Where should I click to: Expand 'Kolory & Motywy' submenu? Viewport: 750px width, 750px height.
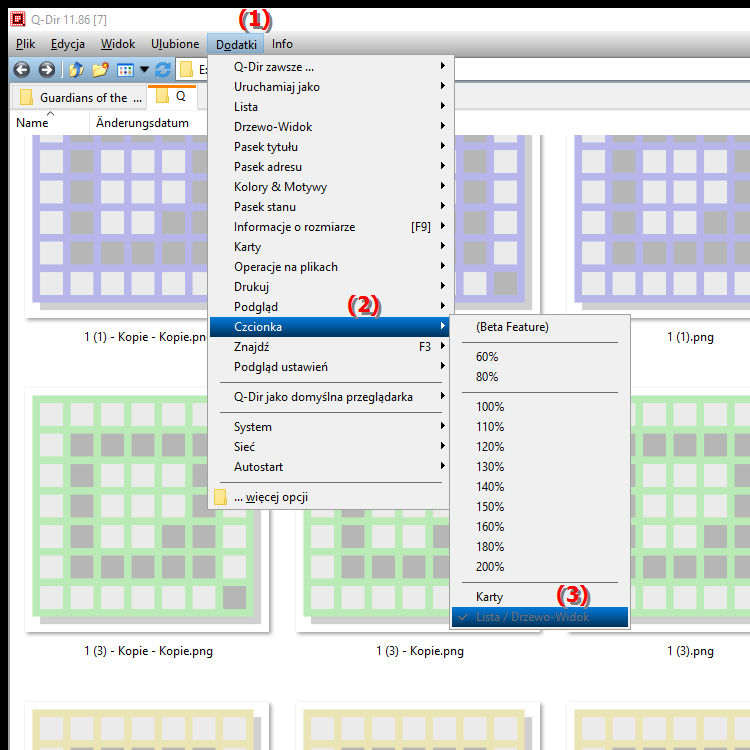tap(331, 187)
